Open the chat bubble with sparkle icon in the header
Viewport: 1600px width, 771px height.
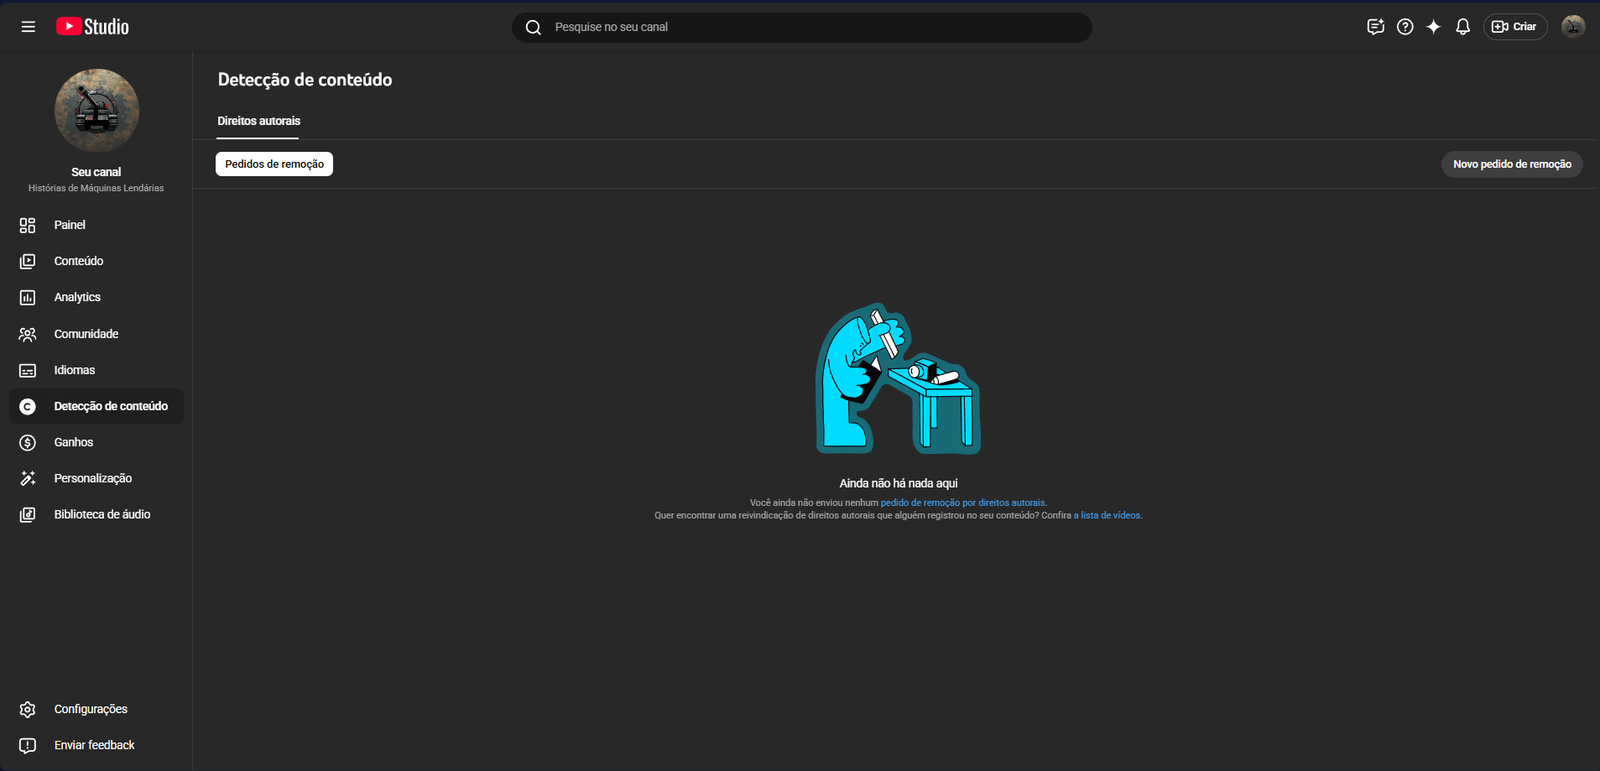pyautogui.click(x=1376, y=27)
